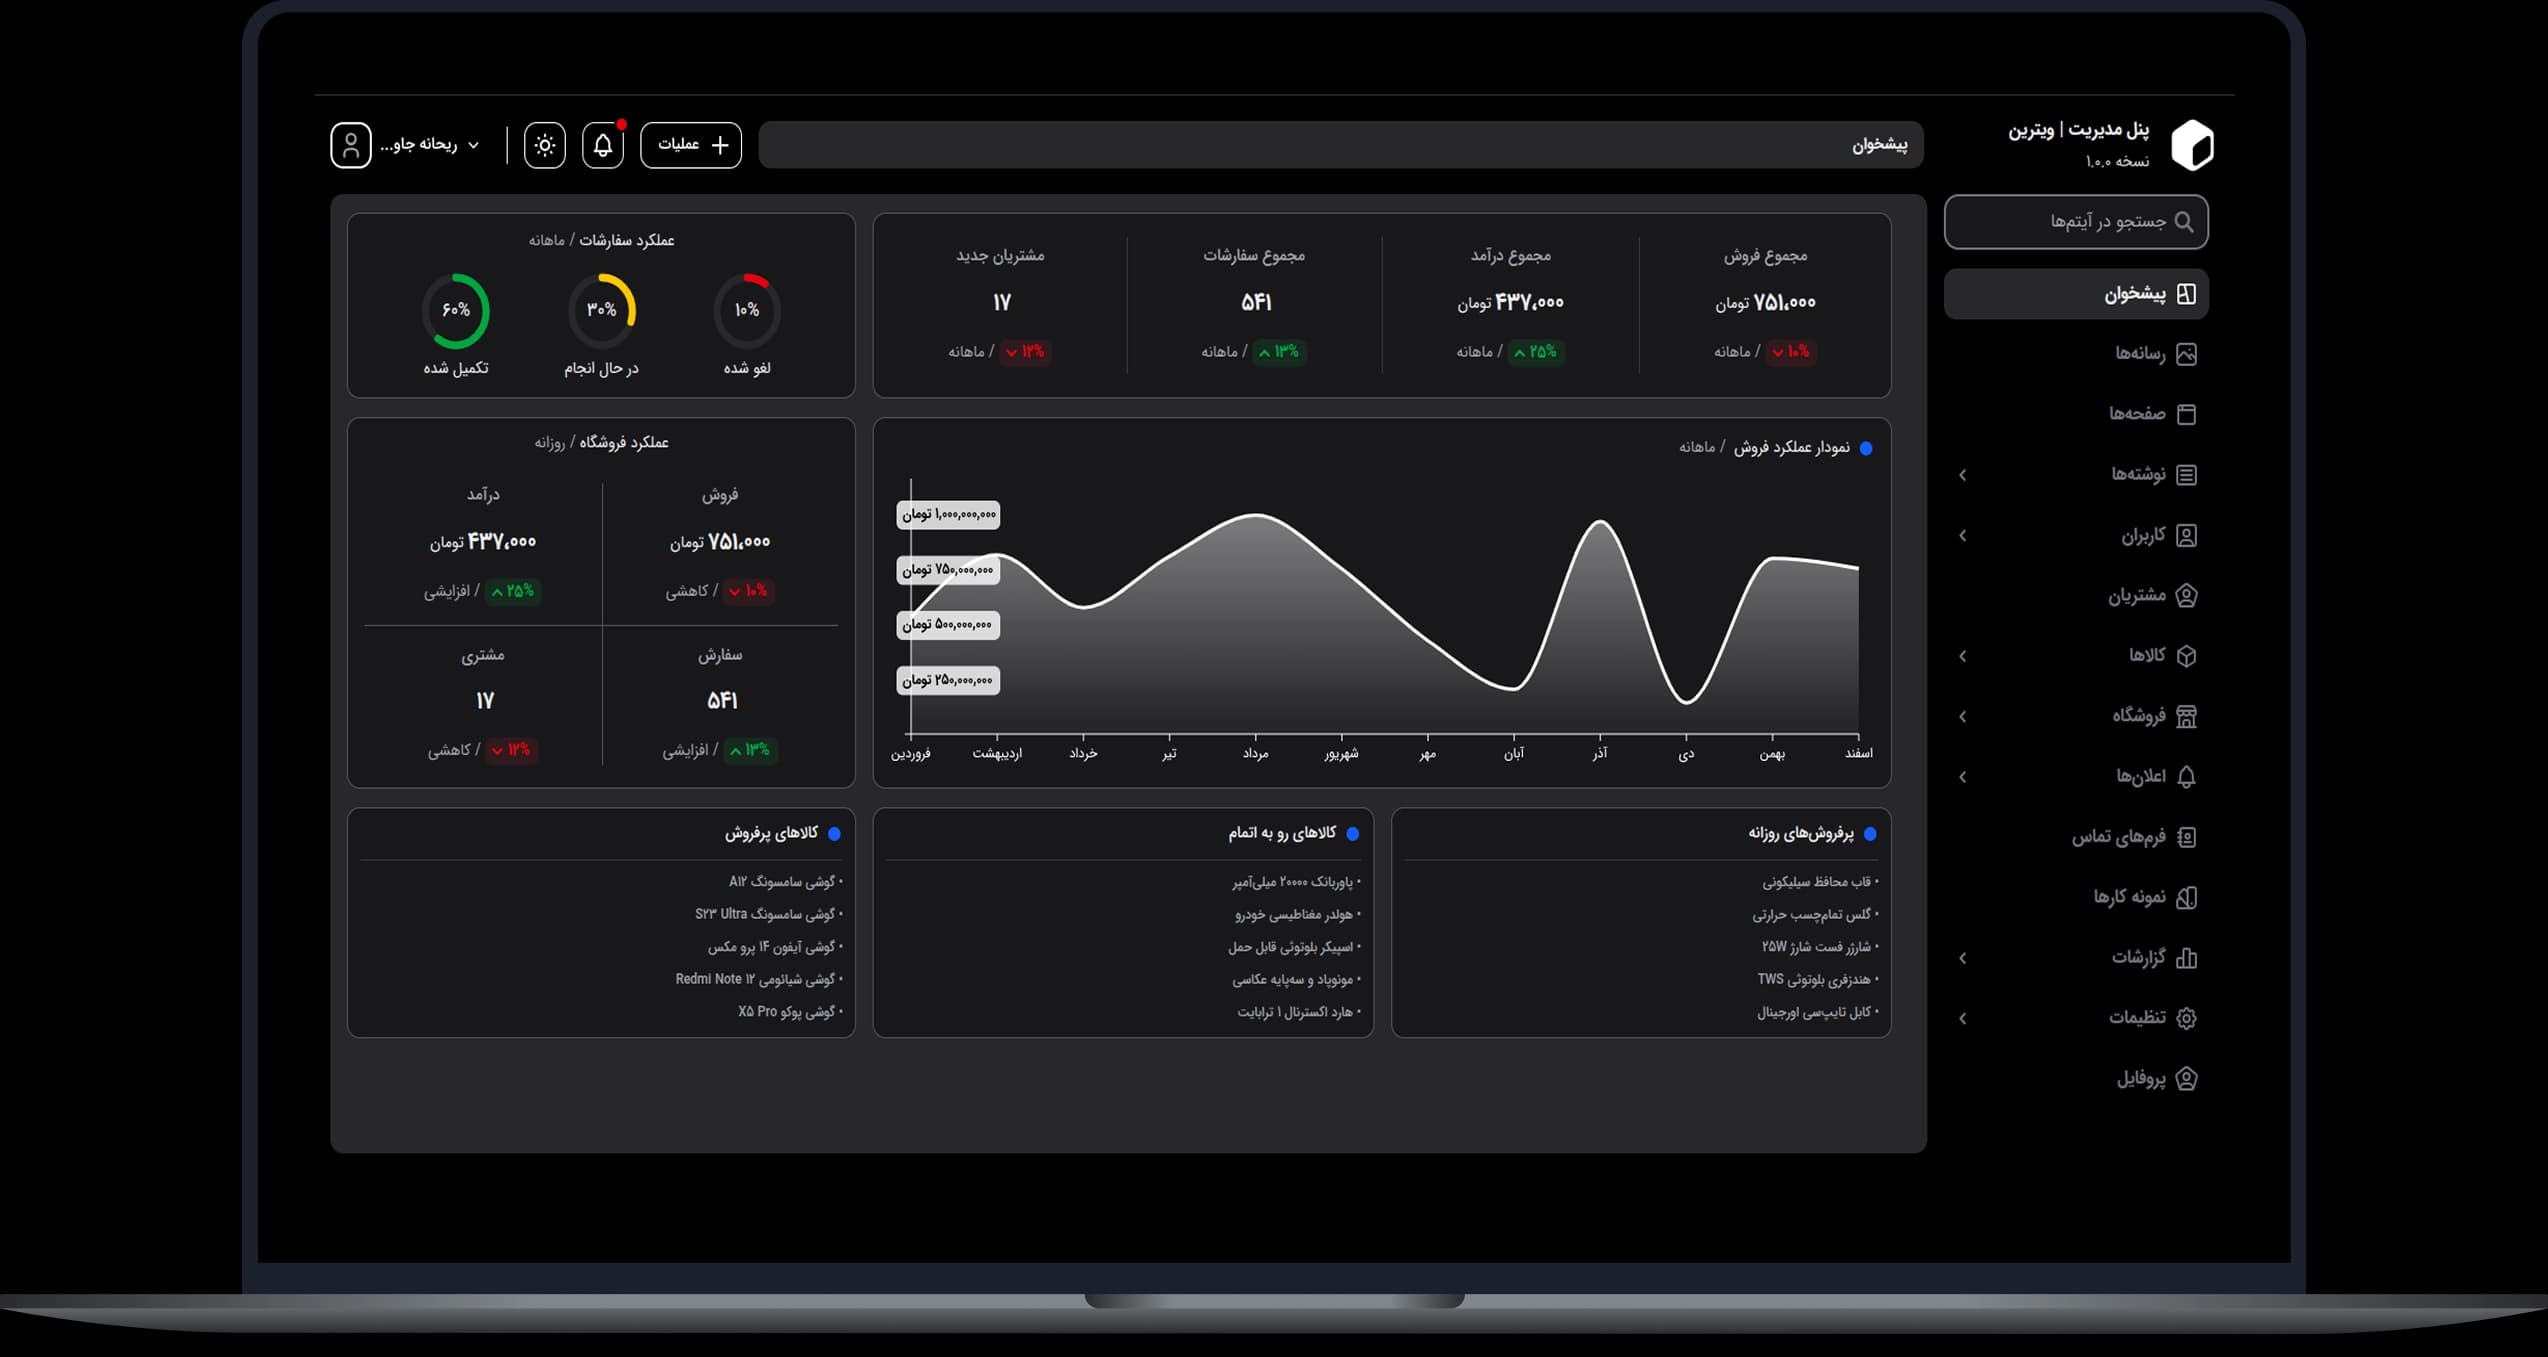Toggle the light/dark theme sun icon
The width and height of the screenshot is (2548, 1357).
click(x=545, y=146)
